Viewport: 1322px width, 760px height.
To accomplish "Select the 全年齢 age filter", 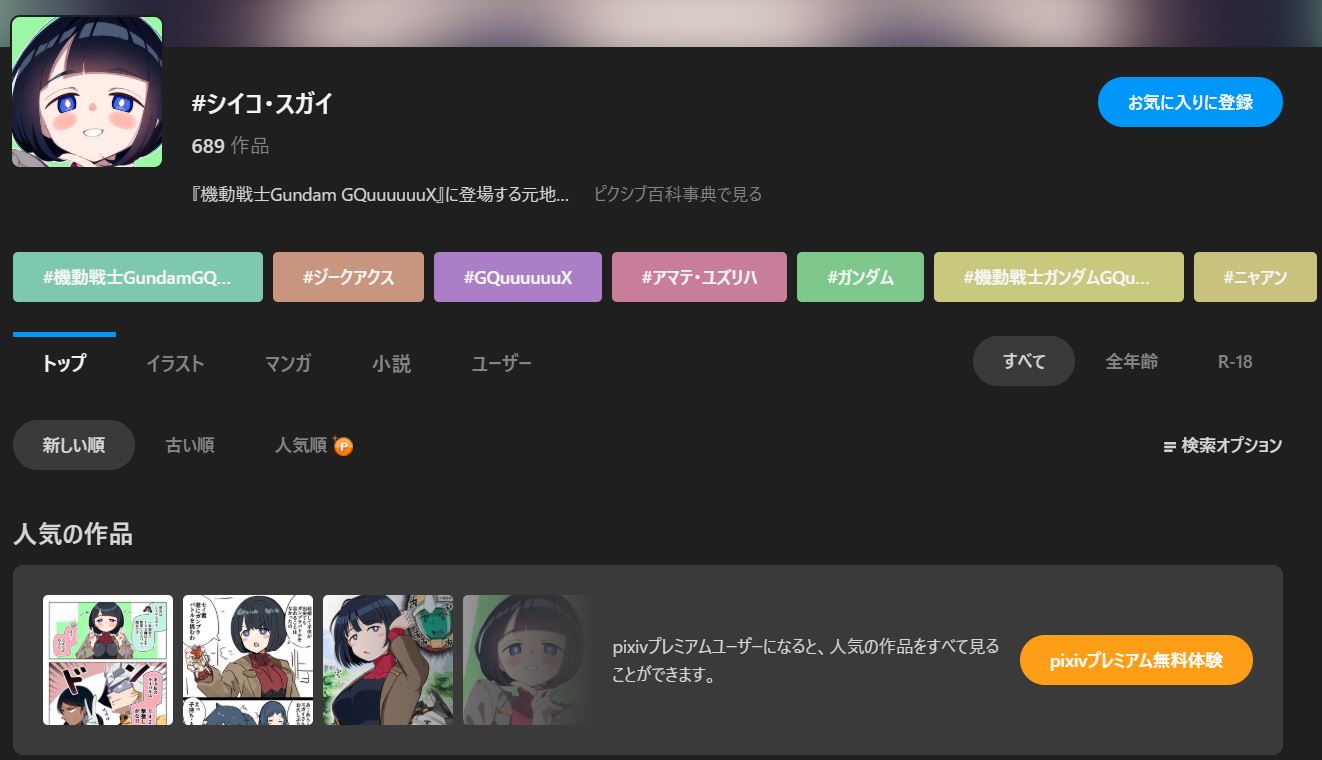I will coord(1132,361).
